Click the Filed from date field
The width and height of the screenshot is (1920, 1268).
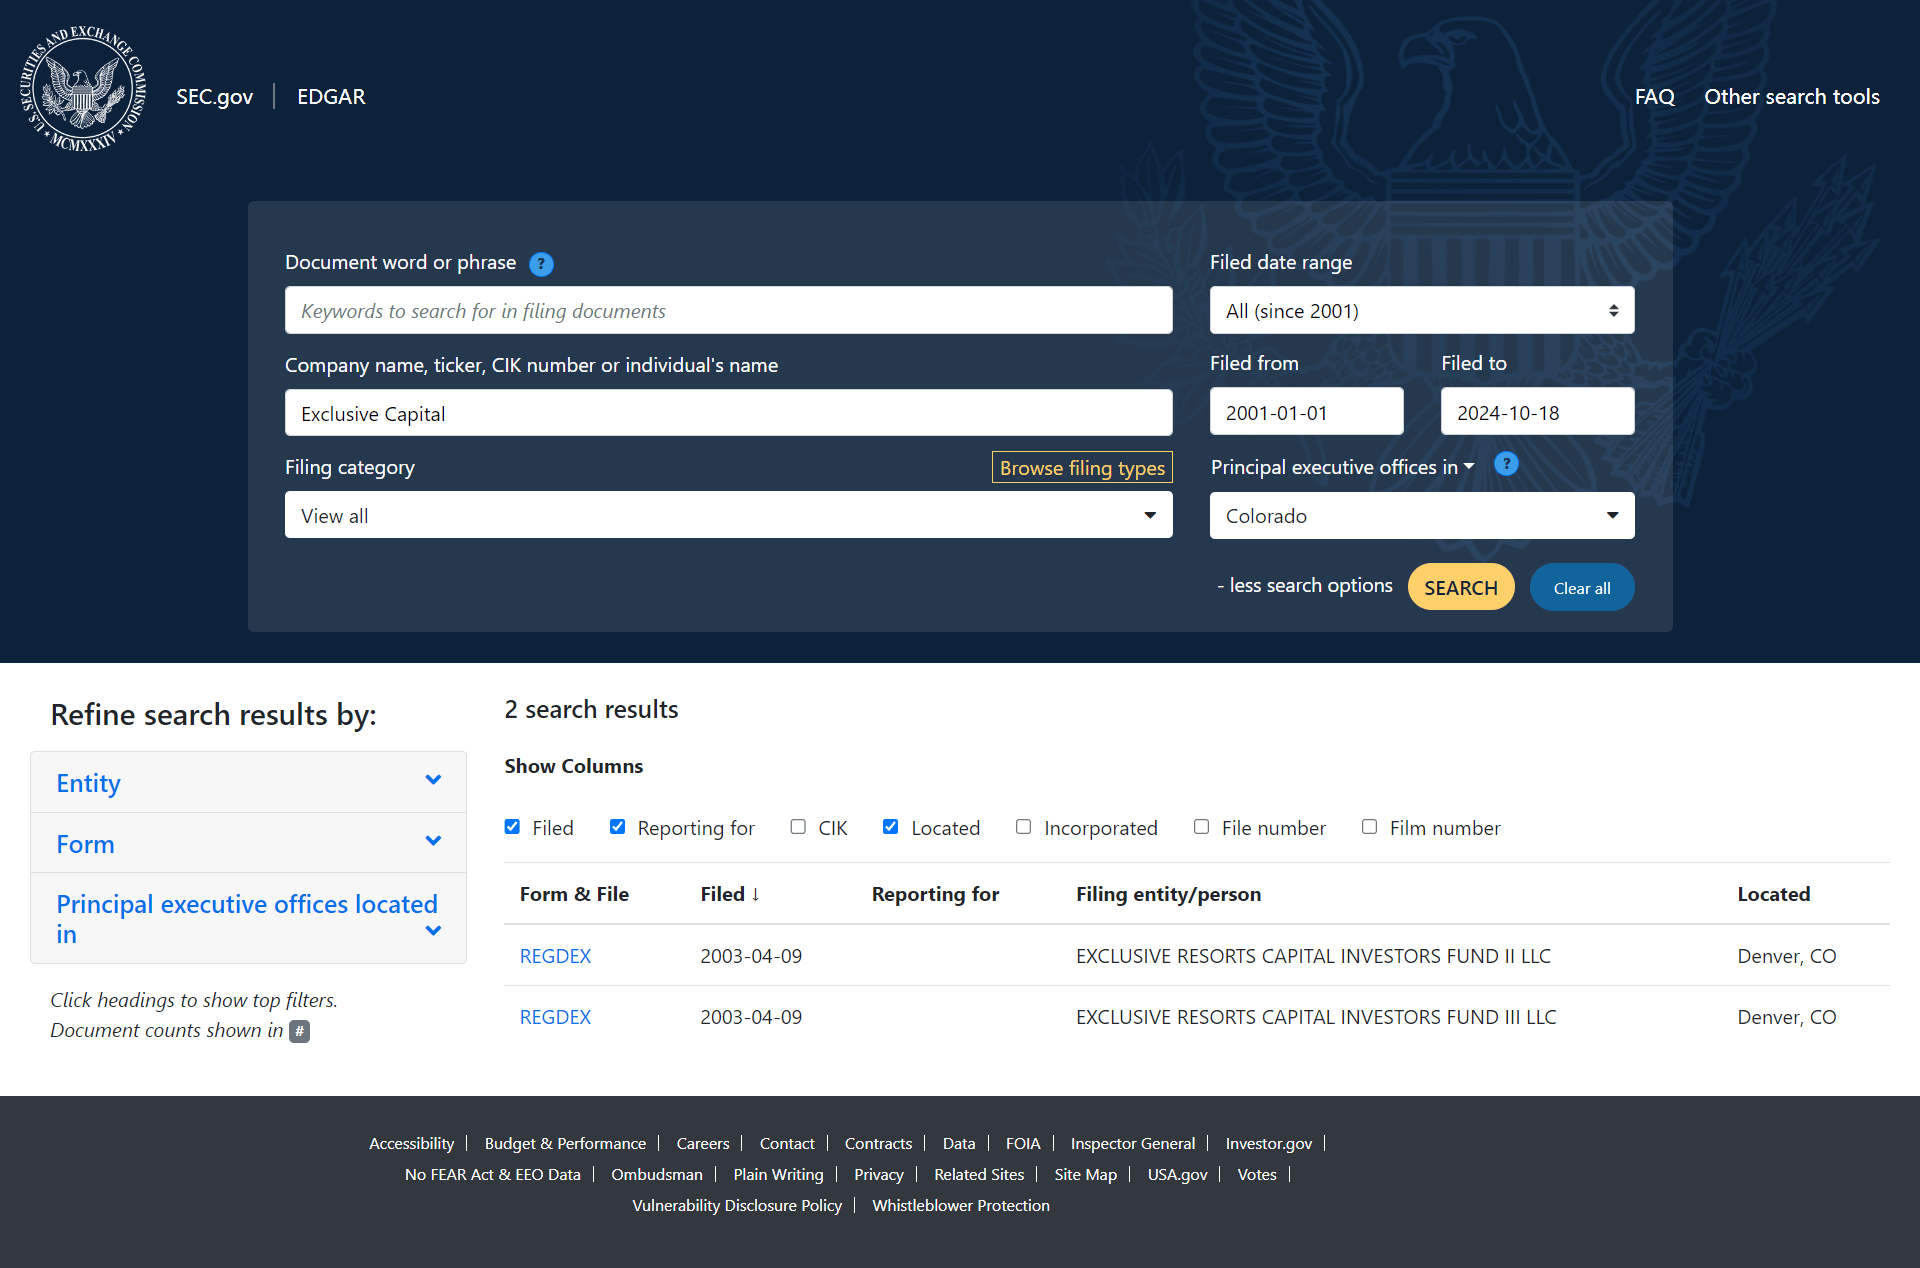(1306, 412)
